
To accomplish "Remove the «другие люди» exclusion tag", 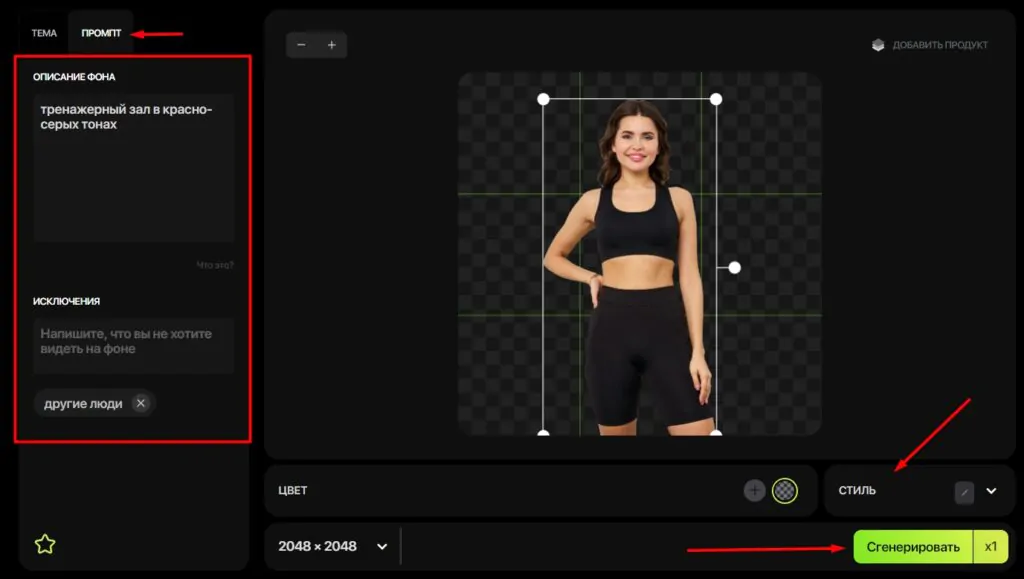I will tap(141, 403).
